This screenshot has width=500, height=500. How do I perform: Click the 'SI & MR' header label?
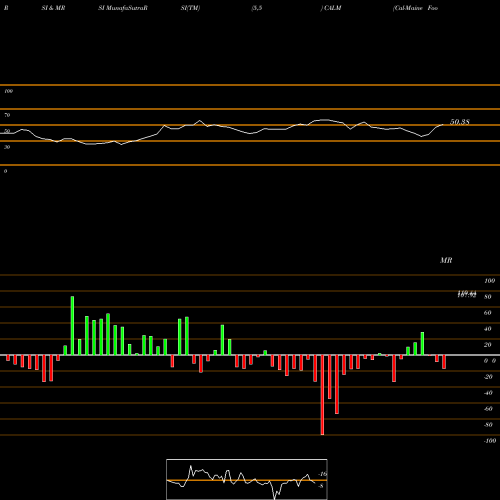click(x=53, y=8)
